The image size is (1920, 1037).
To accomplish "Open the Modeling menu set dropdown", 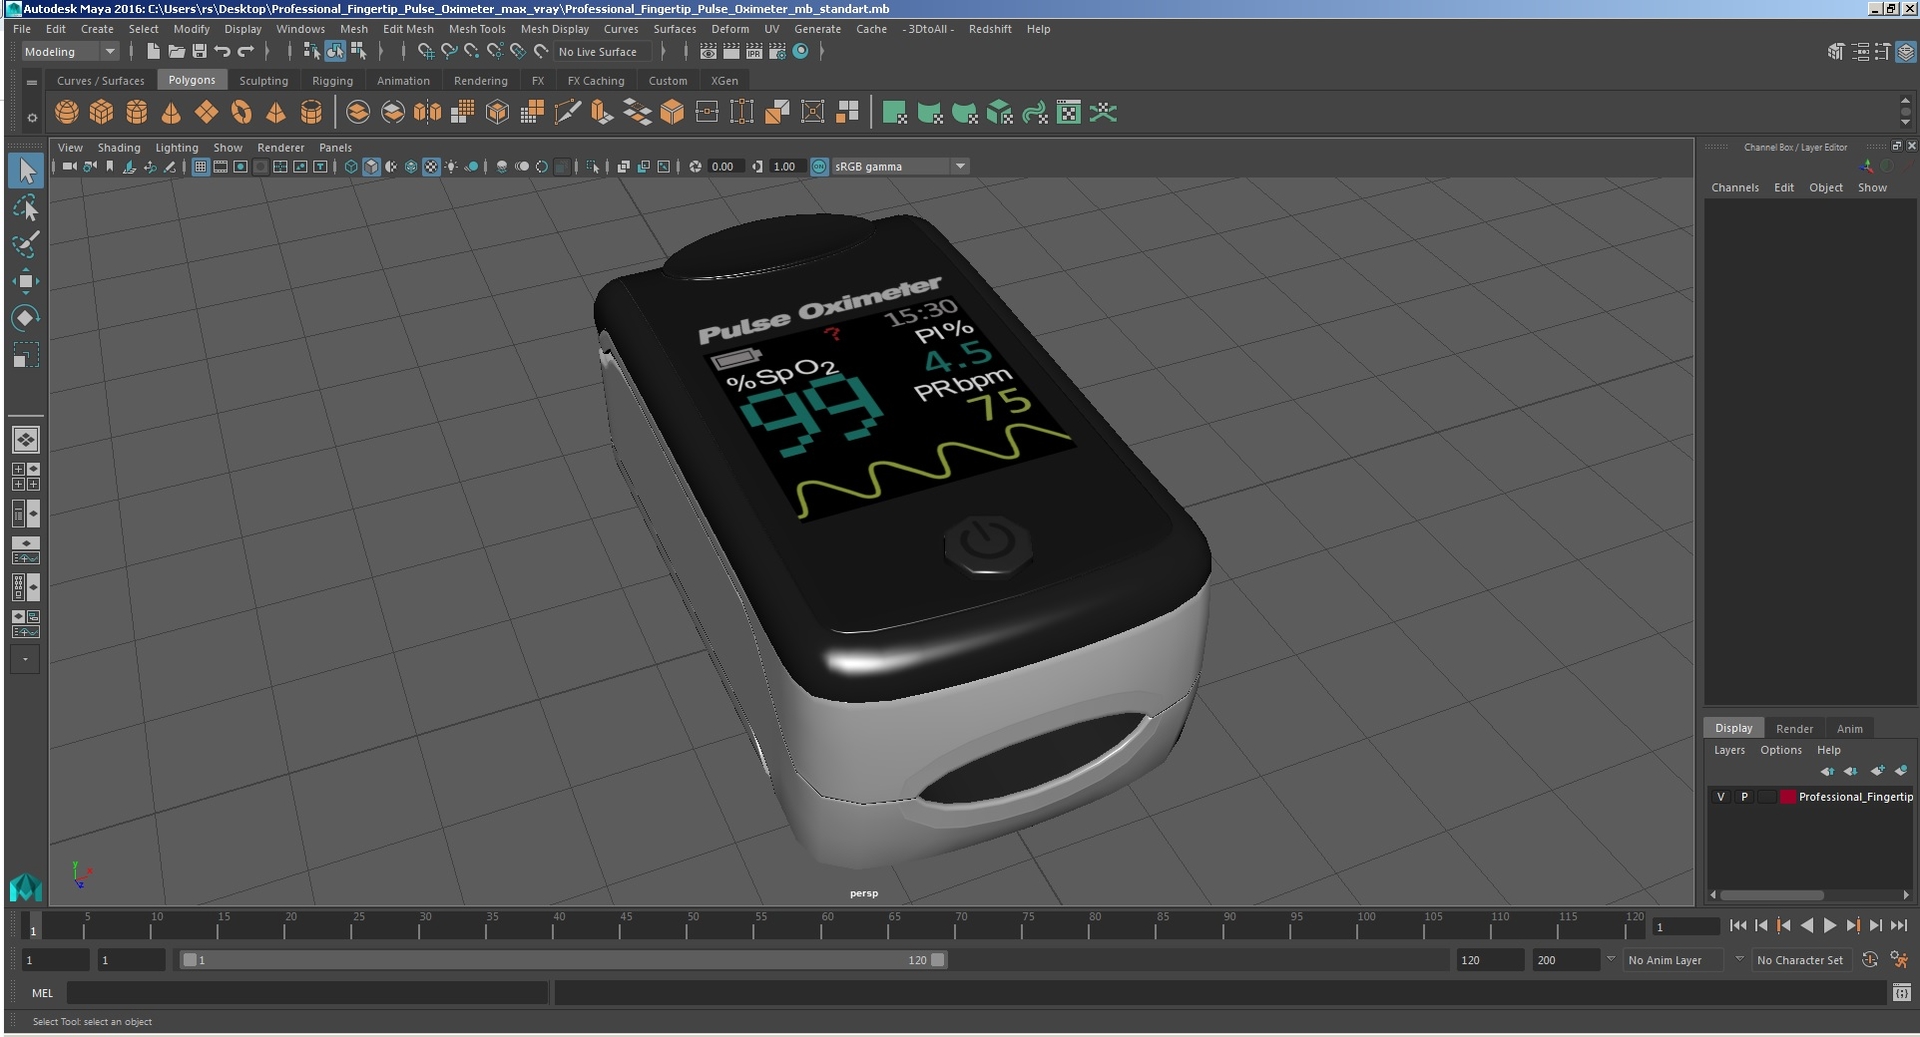I will (x=70, y=51).
